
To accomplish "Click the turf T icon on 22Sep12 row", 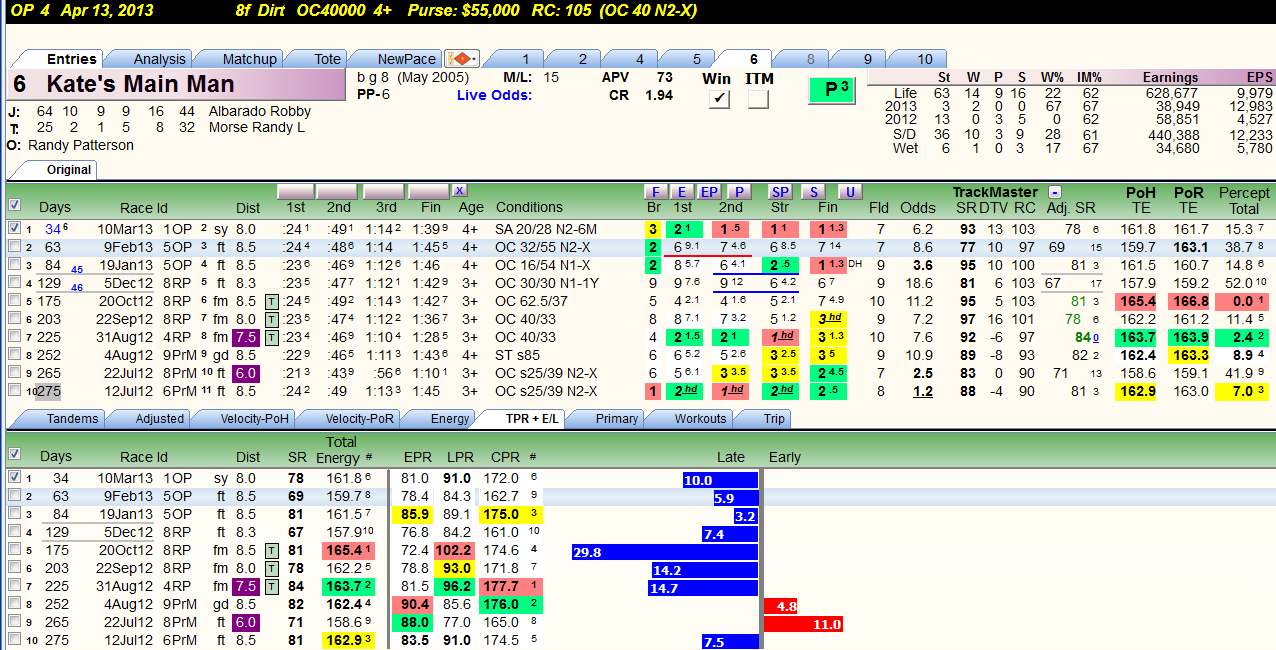I will point(271,319).
